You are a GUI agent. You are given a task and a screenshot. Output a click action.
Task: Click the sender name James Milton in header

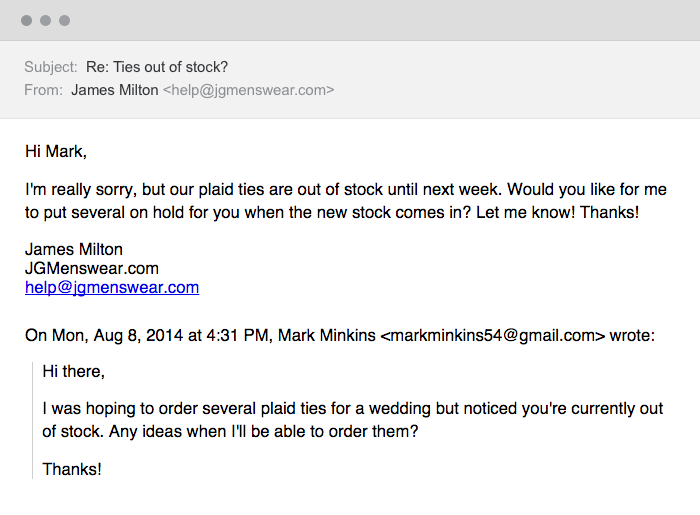(115, 90)
